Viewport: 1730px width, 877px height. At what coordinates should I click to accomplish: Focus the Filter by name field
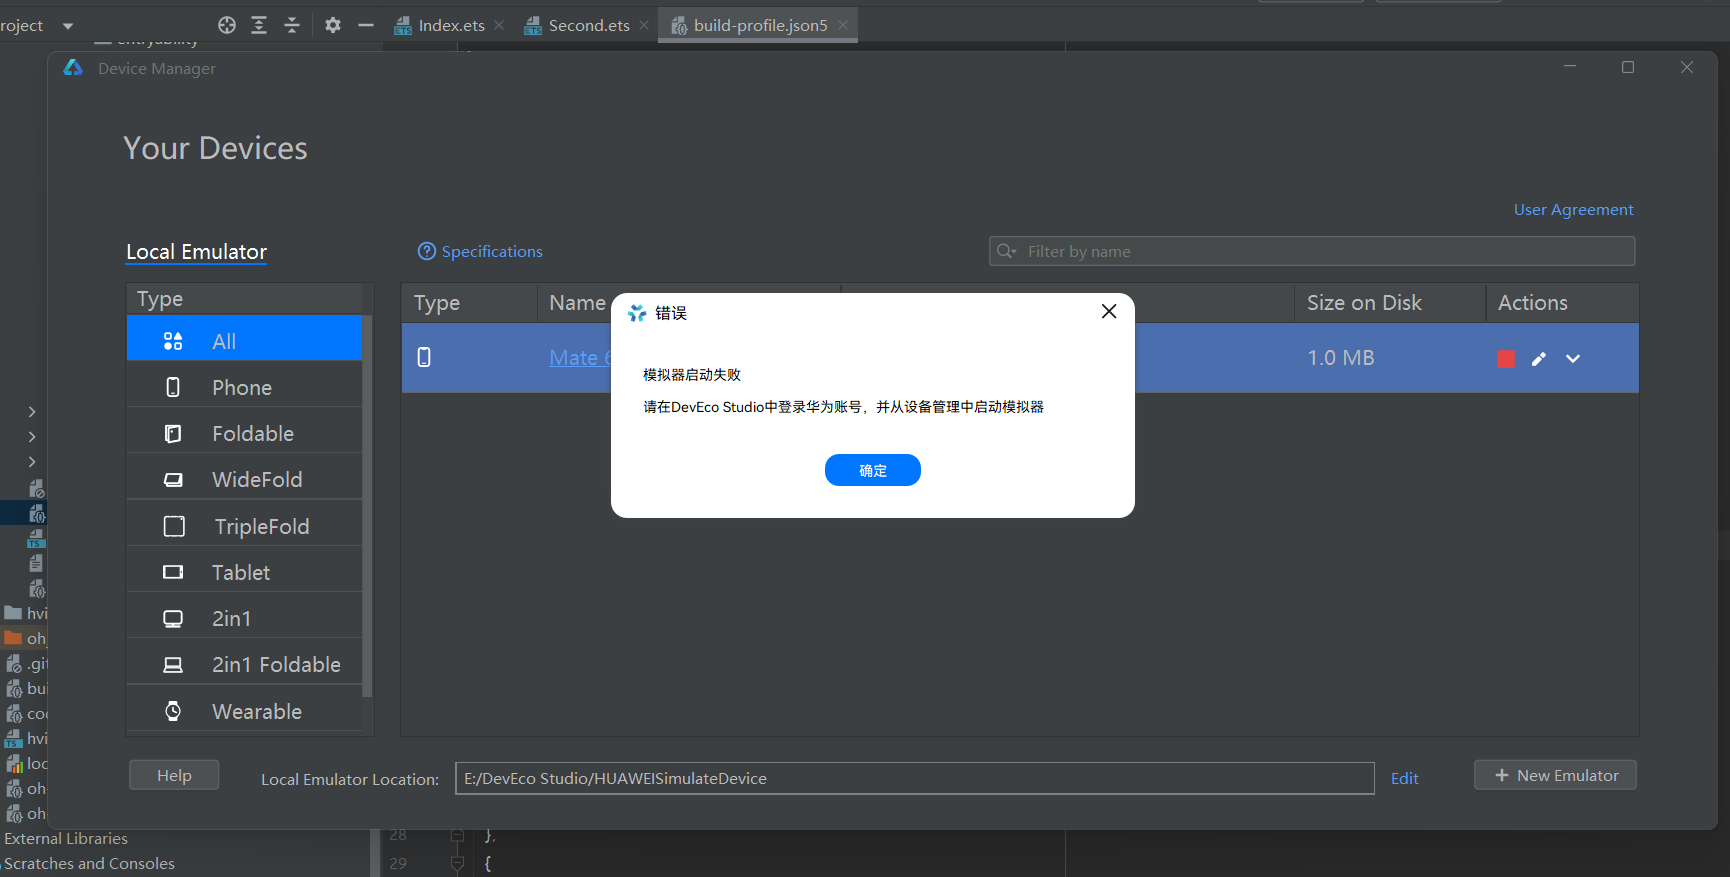click(1312, 251)
